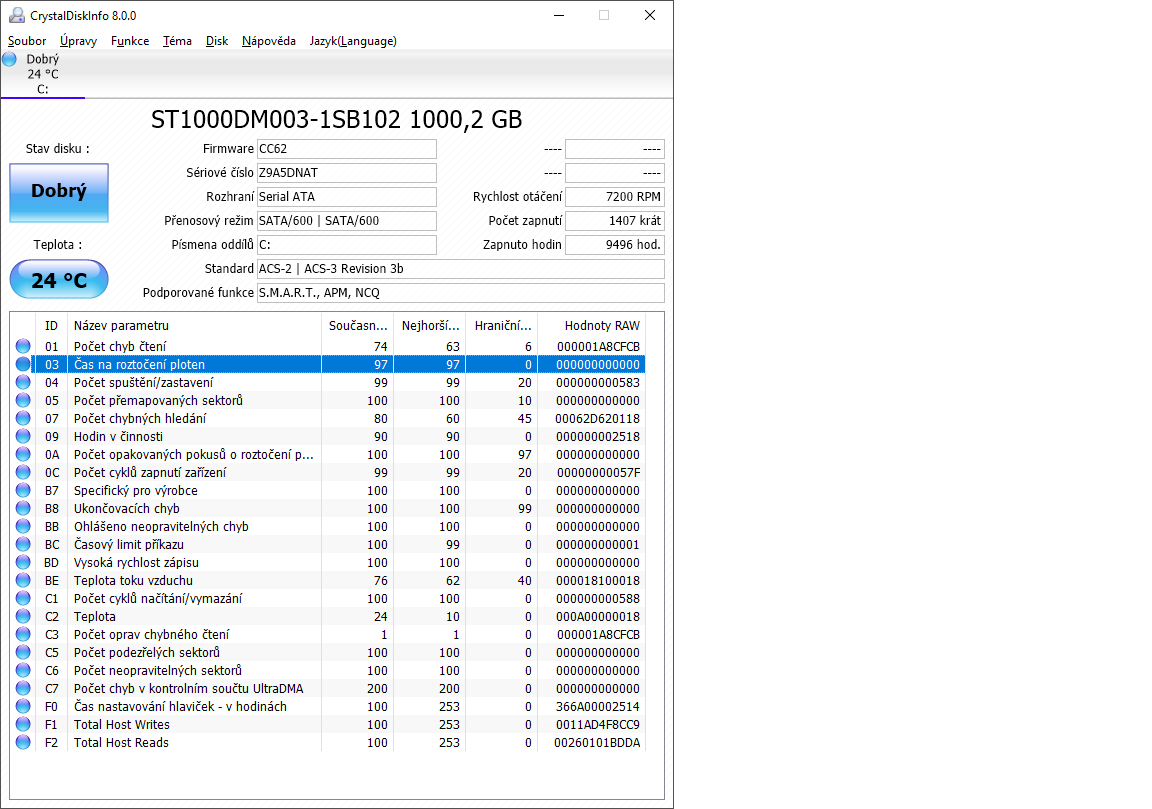
Task: Click status orb beside Počet přemapovaných sektorů
Action: 23,400
